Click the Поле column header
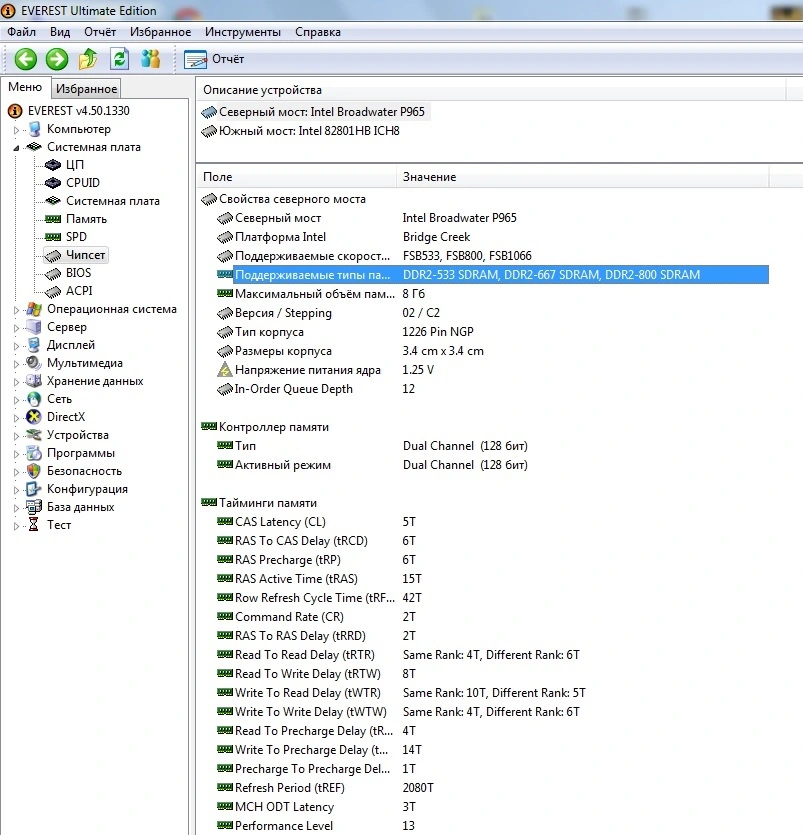803x835 pixels. click(297, 177)
